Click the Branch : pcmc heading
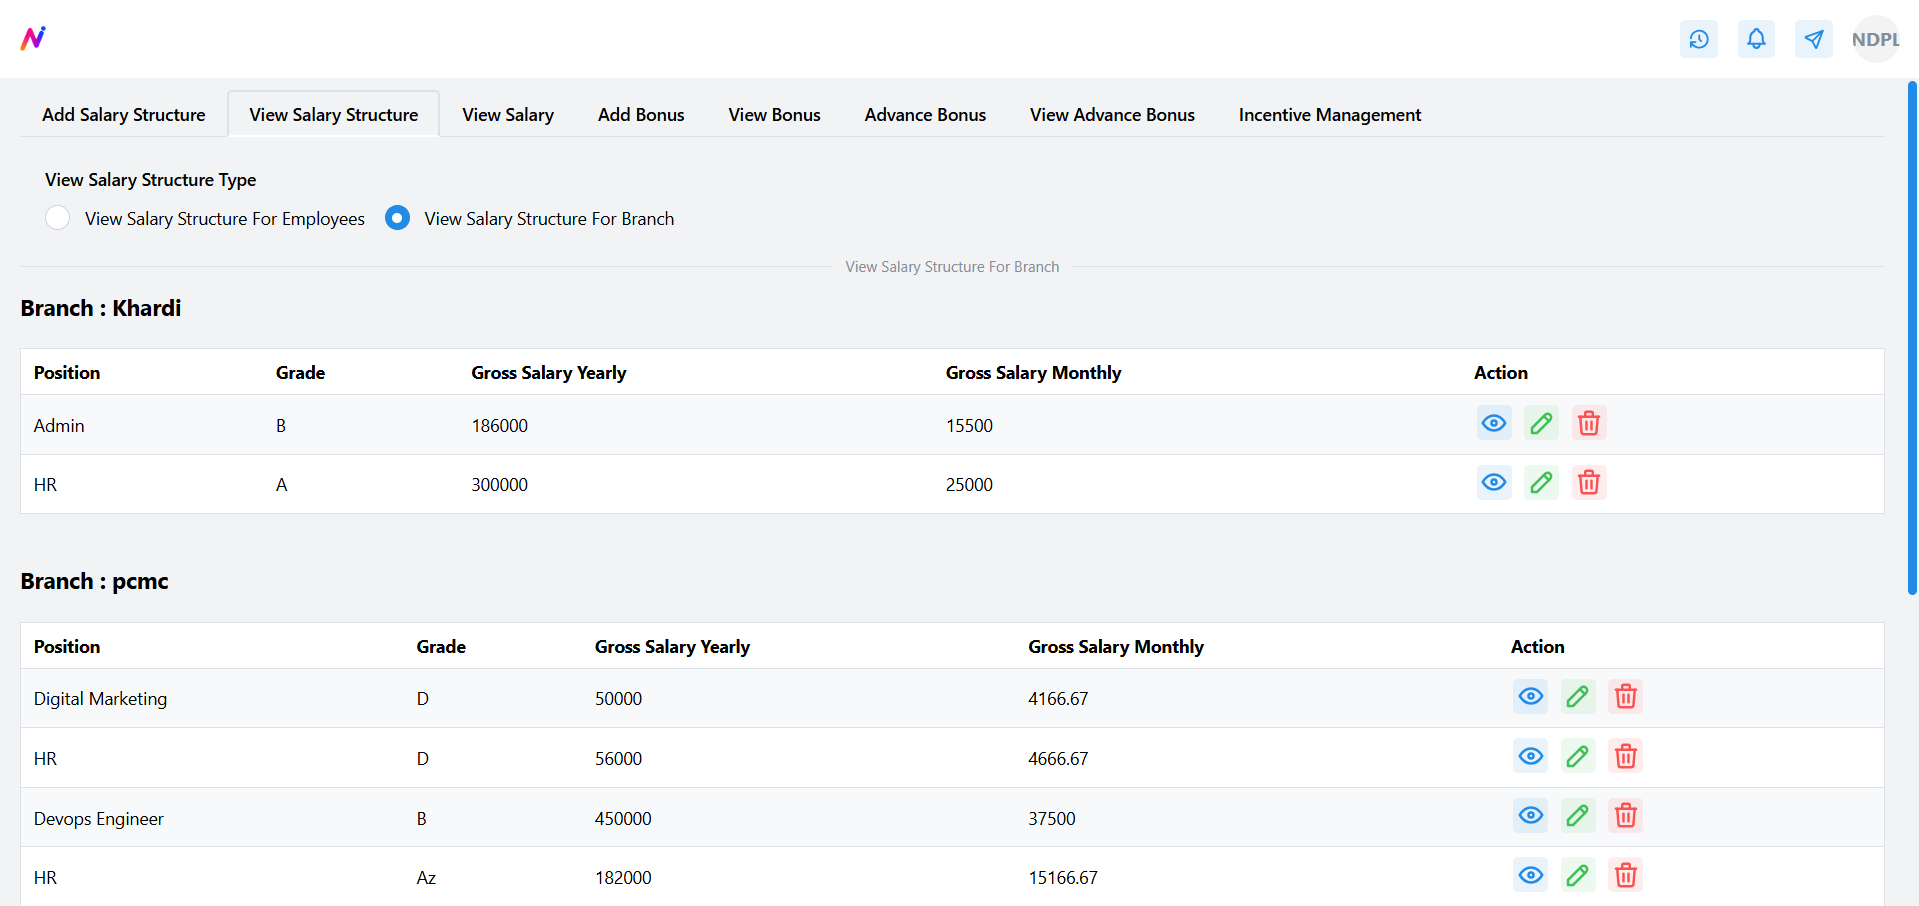Image resolution: width=1919 pixels, height=906 pixels. click(95, 581)
